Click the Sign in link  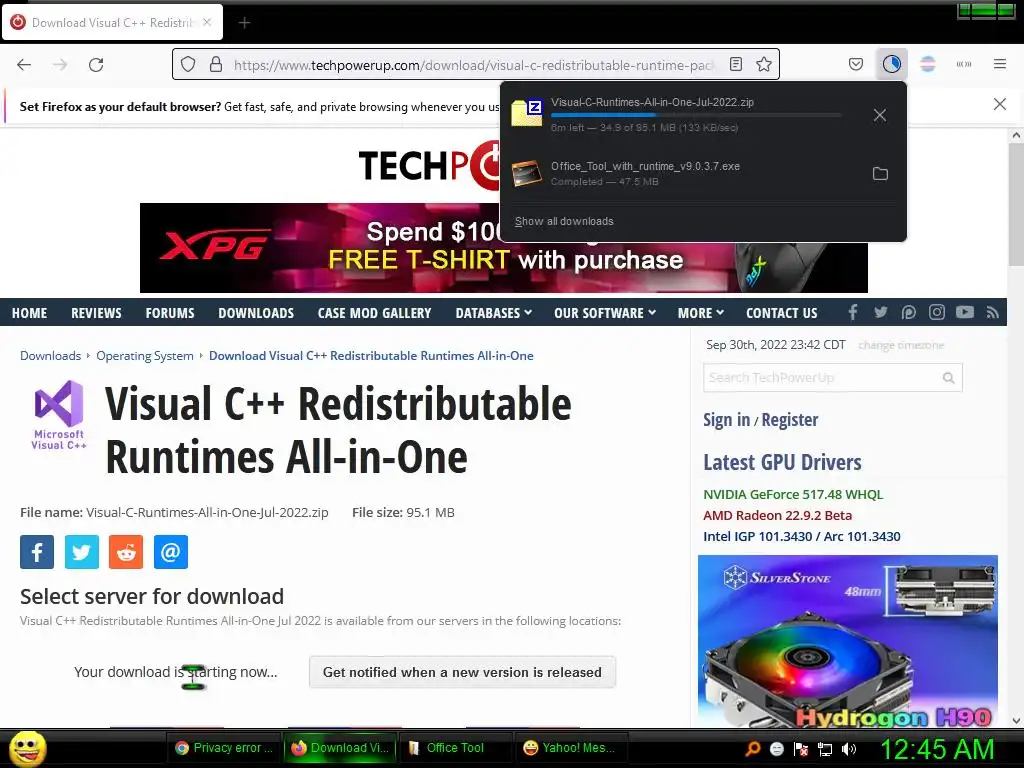(x=726, y=419)
